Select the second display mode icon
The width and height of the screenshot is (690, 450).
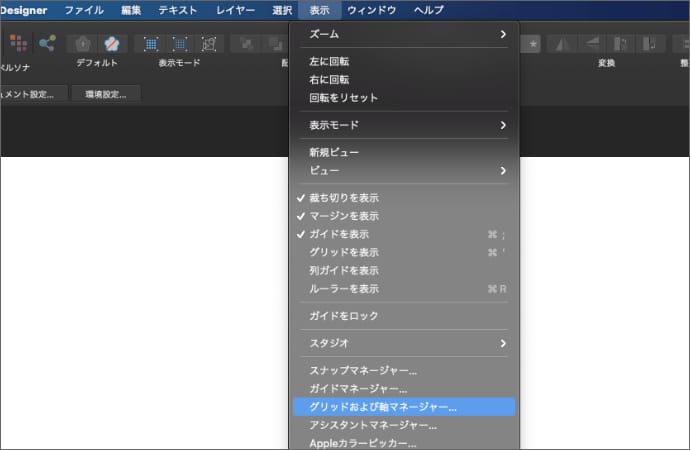point(180,44)
